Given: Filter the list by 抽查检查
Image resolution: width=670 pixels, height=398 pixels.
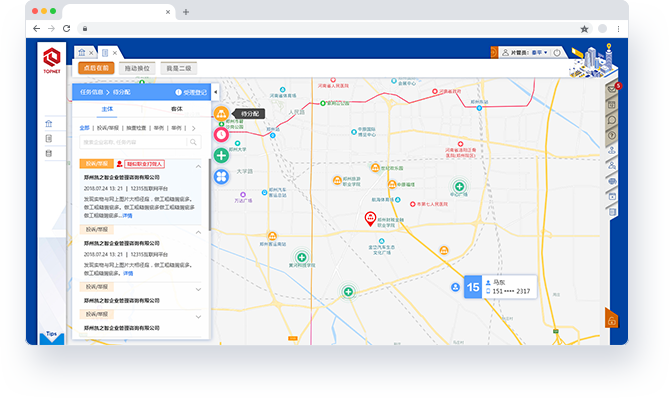Looking at the screenshot, I should click(136, 128).
